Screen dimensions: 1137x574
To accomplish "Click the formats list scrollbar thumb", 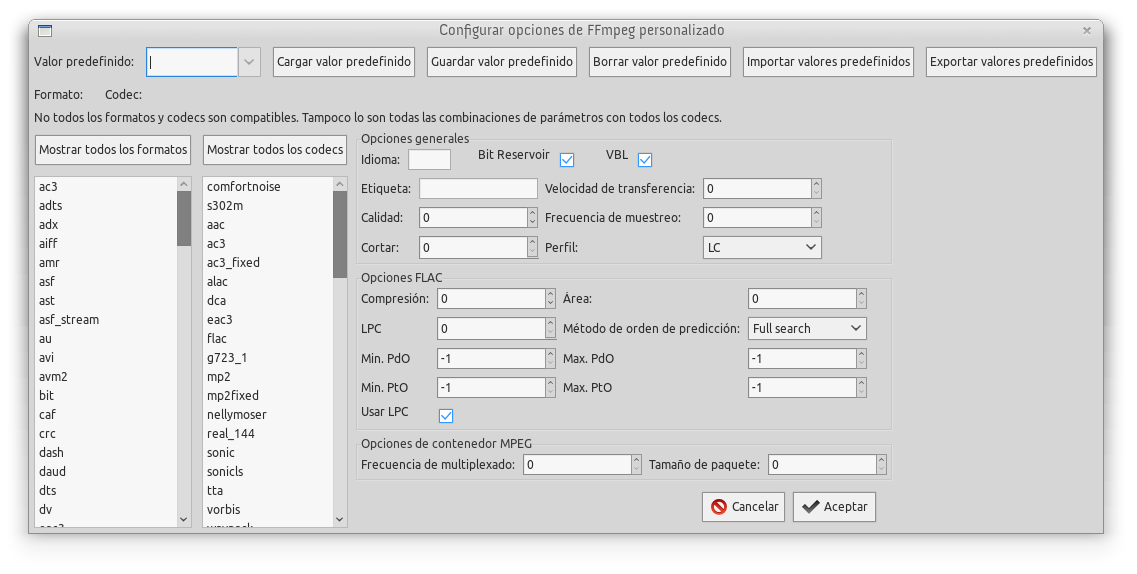I will click(183, 218).
